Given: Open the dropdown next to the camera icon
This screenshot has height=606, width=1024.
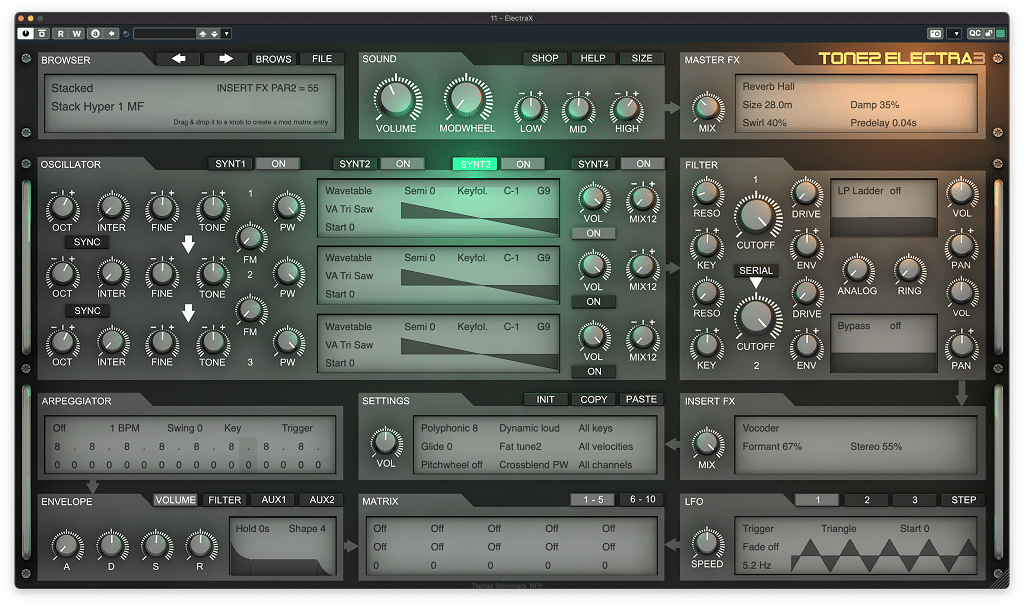Looking at the screenshot, I should coord(956,33).
